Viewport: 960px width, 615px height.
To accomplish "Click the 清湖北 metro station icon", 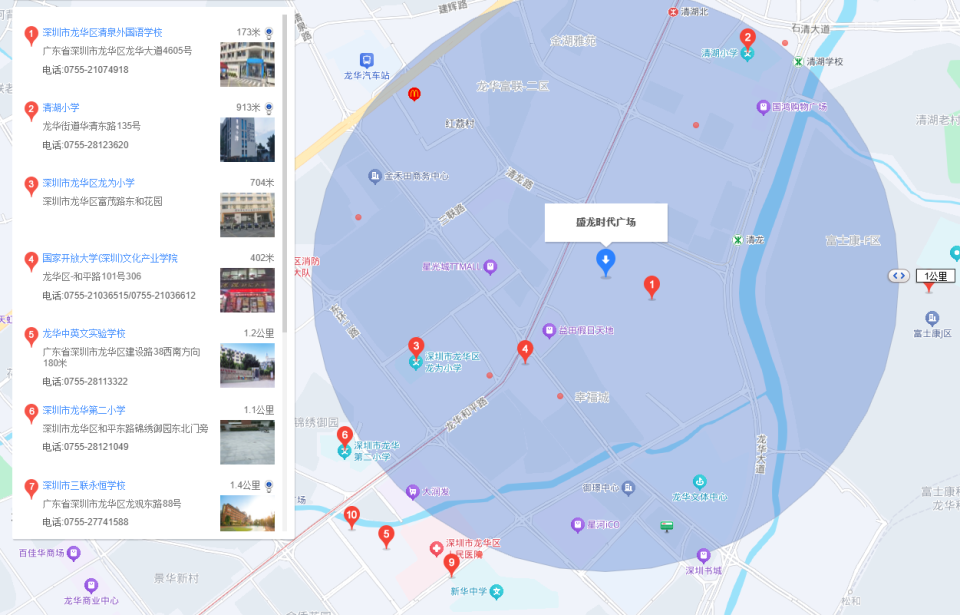I will (x=673, y=12).
